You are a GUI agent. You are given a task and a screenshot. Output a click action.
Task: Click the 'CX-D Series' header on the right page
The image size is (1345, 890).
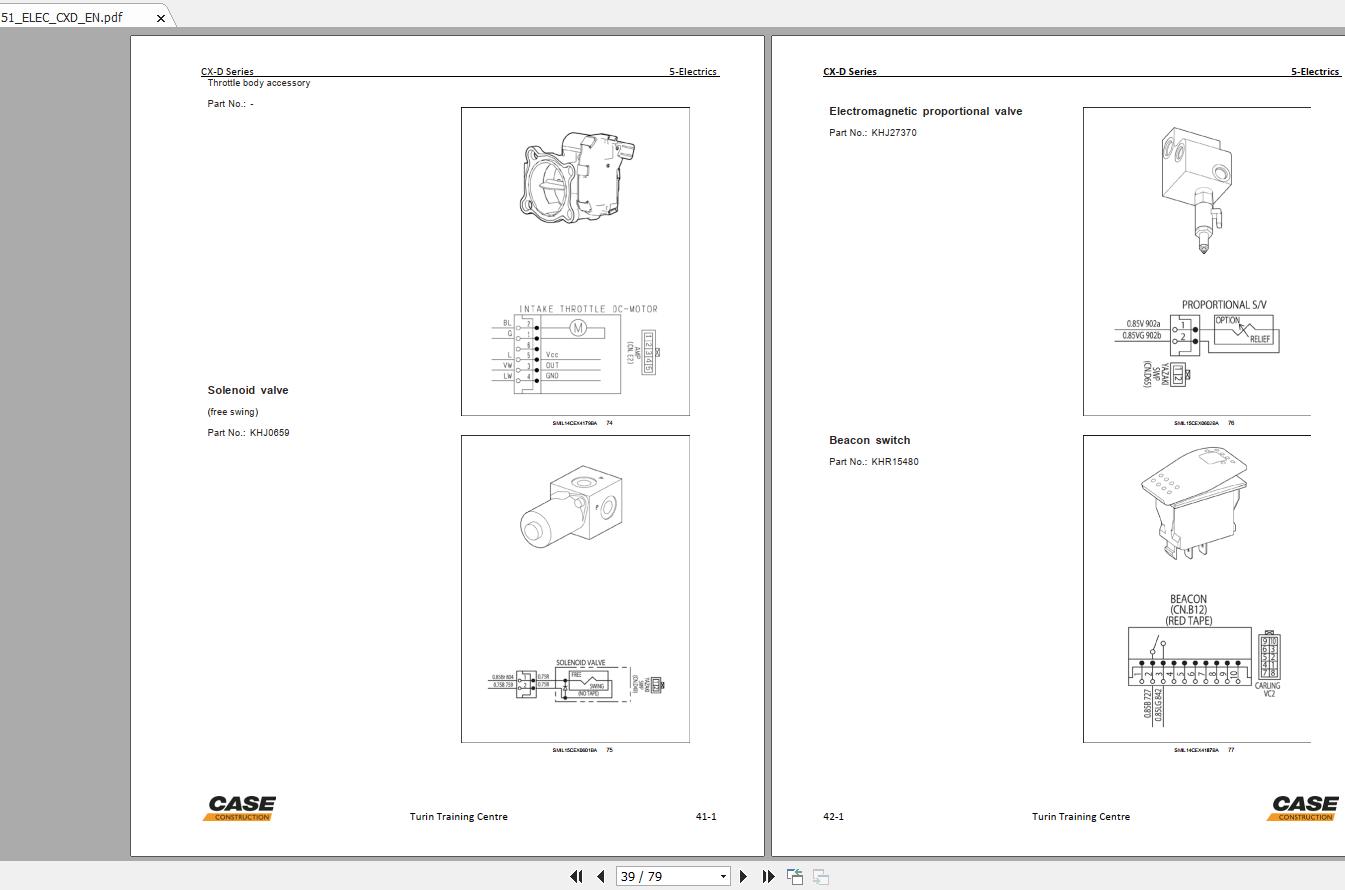click(x=850, y=72)
